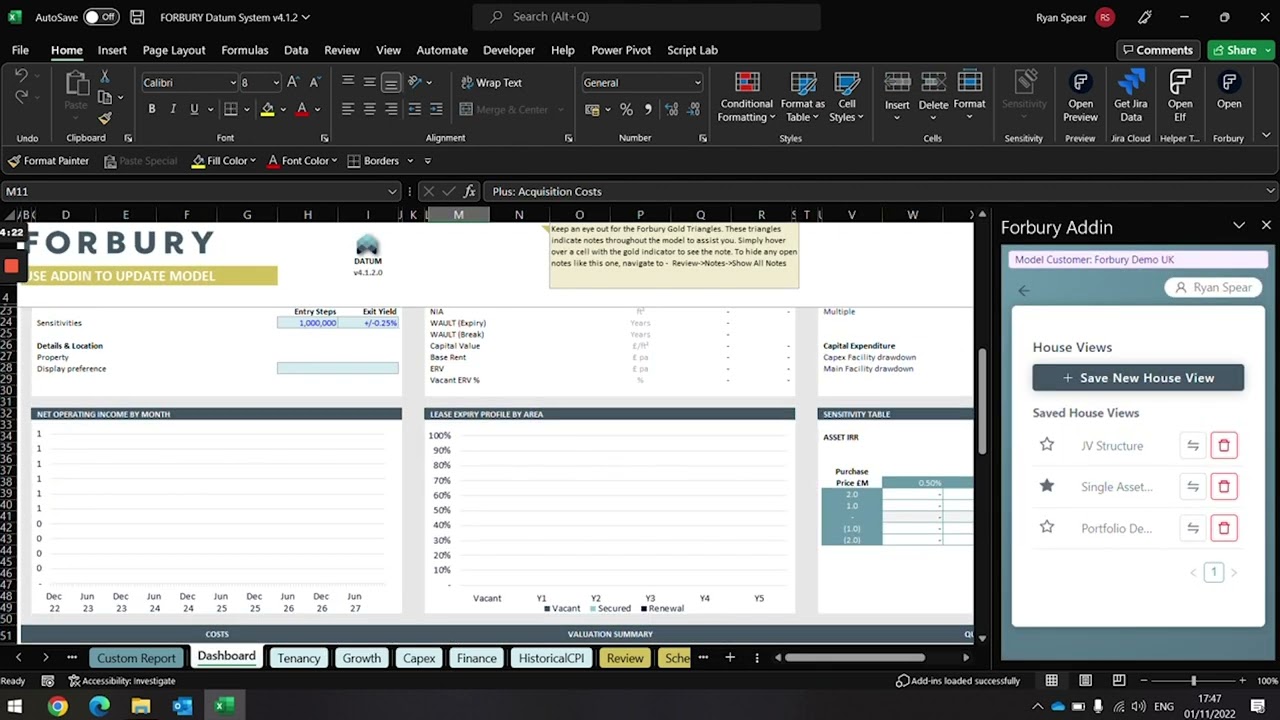Open Google Chrome from taskbar
This screenshot has height=720, width=1280.
click(57, 706)
